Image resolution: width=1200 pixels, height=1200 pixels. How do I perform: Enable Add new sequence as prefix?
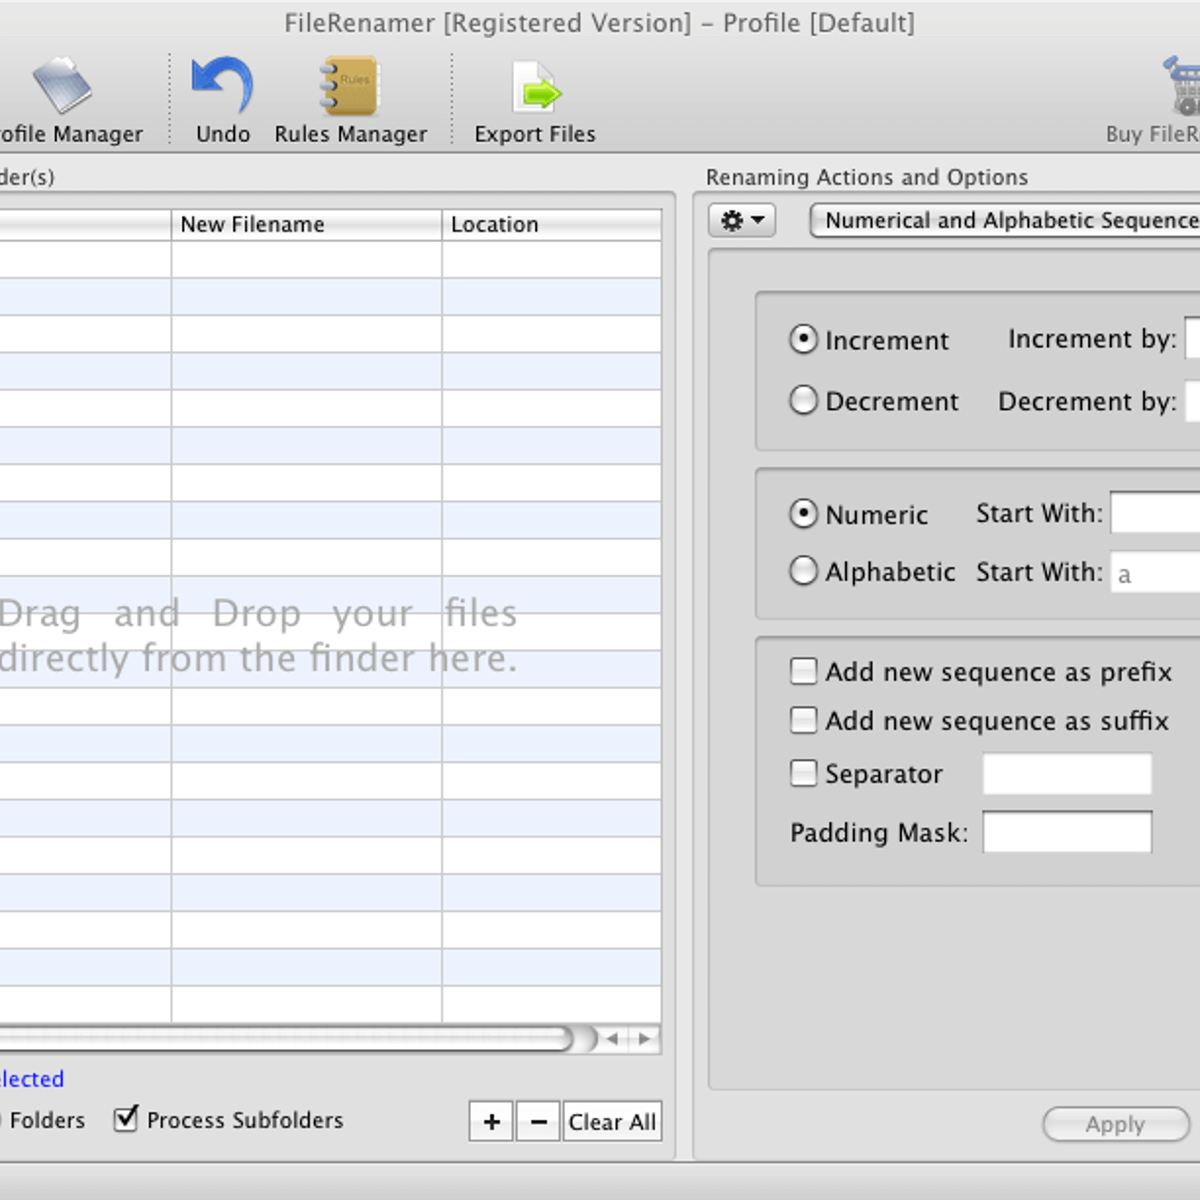click(804, 671)
